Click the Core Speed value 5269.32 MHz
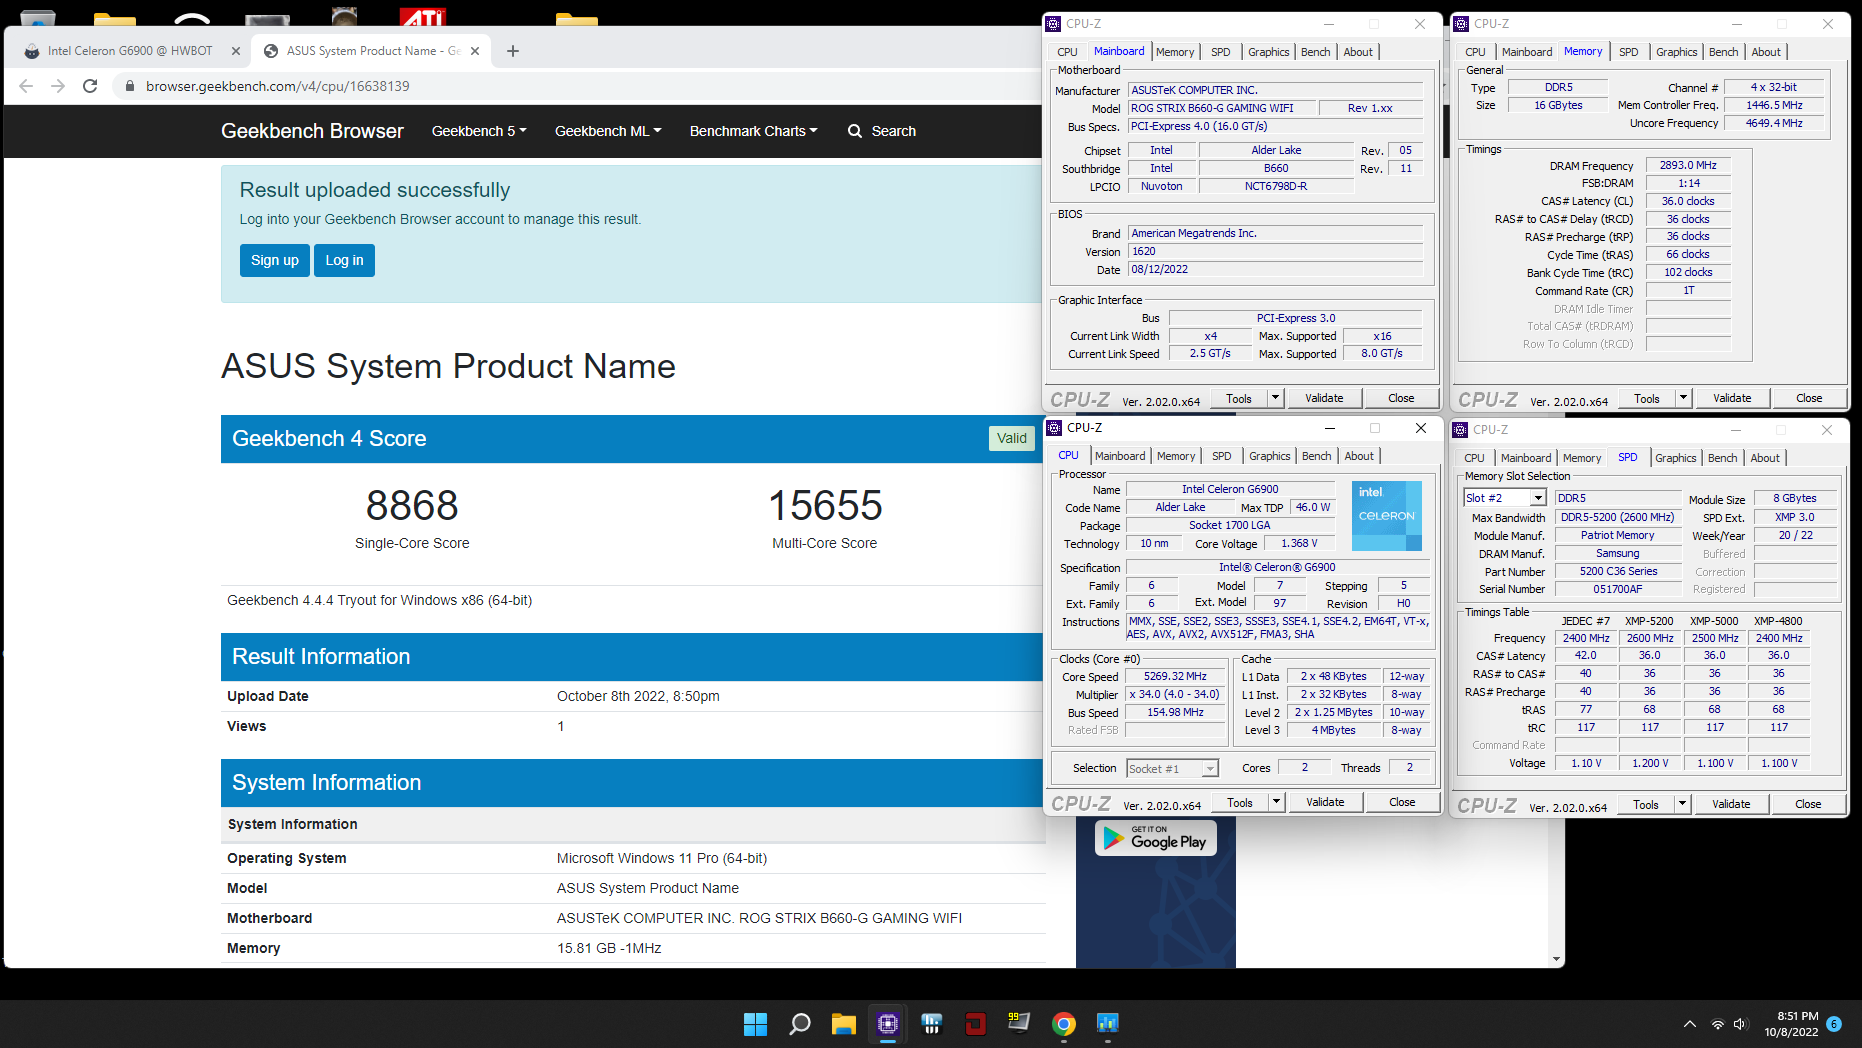This screenshot has height=1048, width=1862. tap(1175, 676)
